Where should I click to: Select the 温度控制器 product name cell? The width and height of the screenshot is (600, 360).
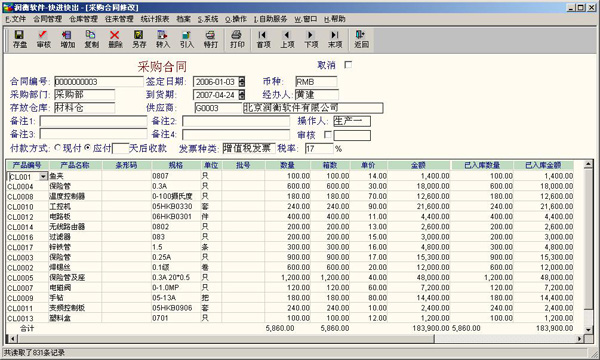(x=75, y=197)
